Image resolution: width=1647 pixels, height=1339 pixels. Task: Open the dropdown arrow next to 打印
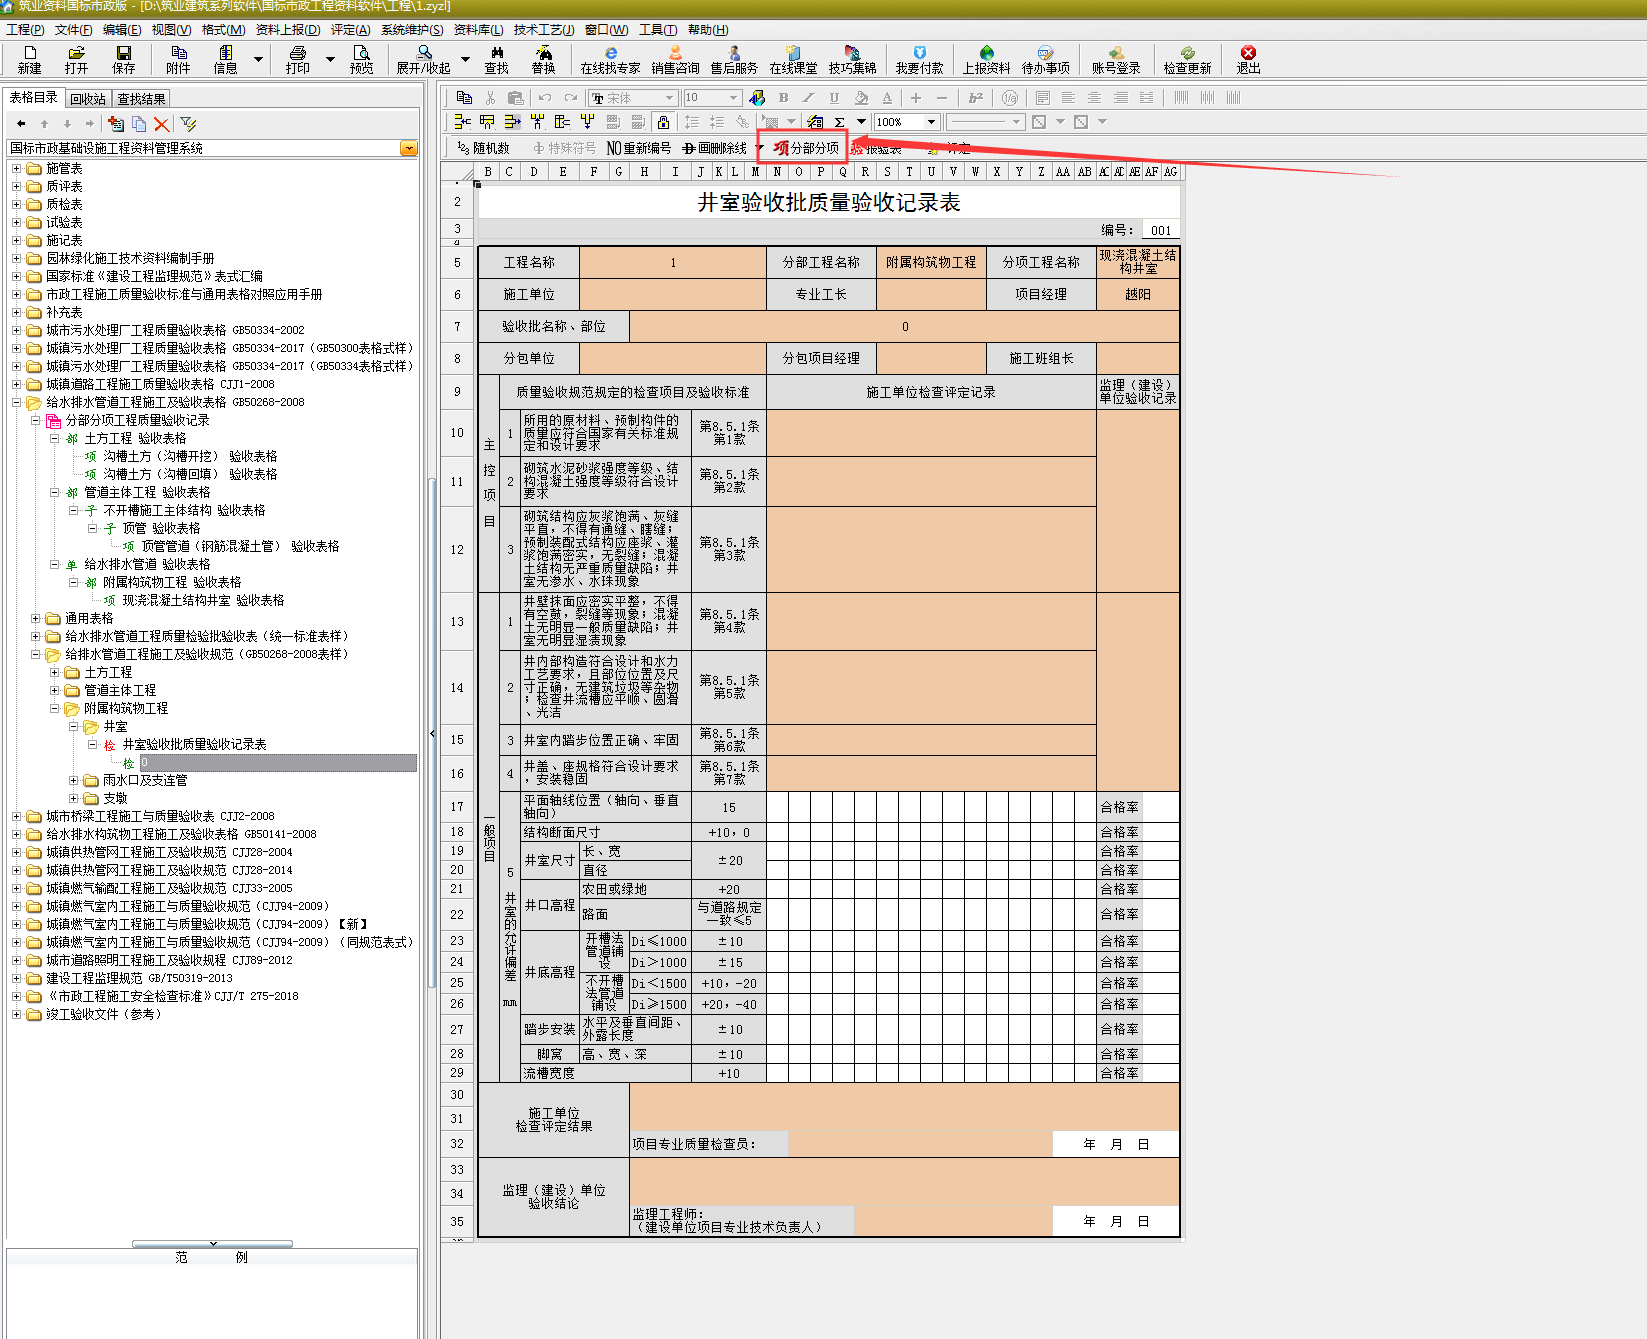click(x=330, y=59)
